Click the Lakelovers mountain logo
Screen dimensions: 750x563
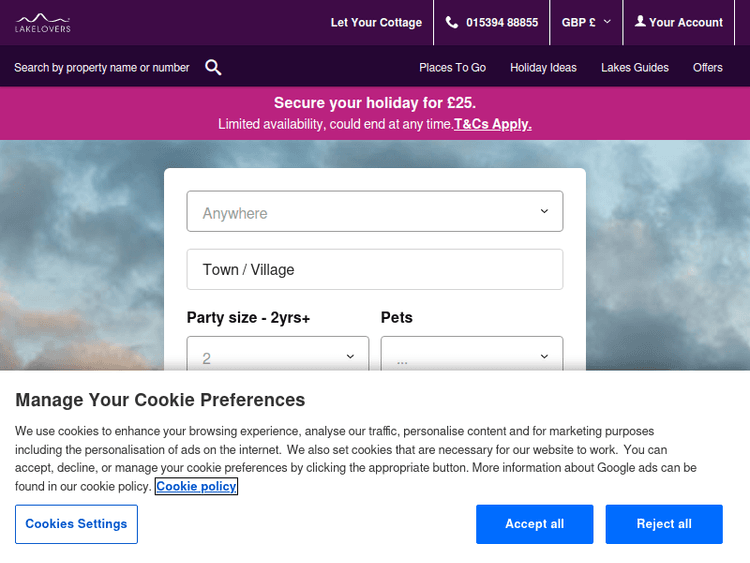pos(42,22)
